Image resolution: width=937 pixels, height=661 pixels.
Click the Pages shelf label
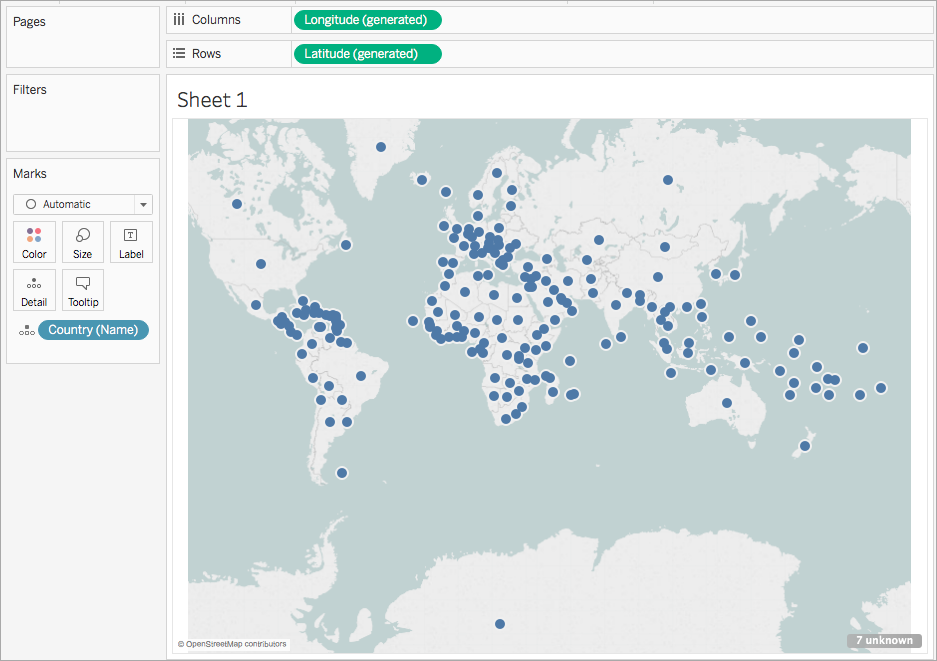(29, 22)
